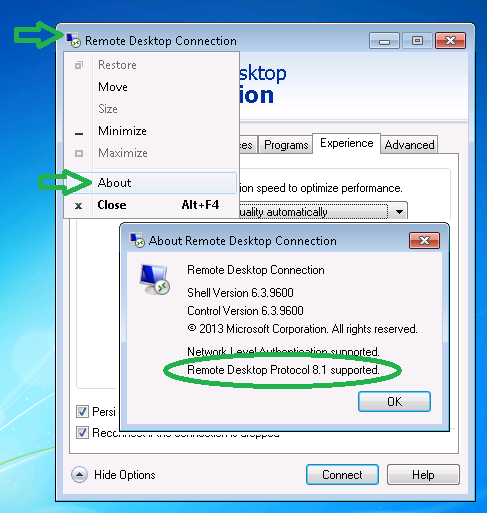Switch to the Advanced tab
This screenshot has height=513, width=487.
point(409,145)
